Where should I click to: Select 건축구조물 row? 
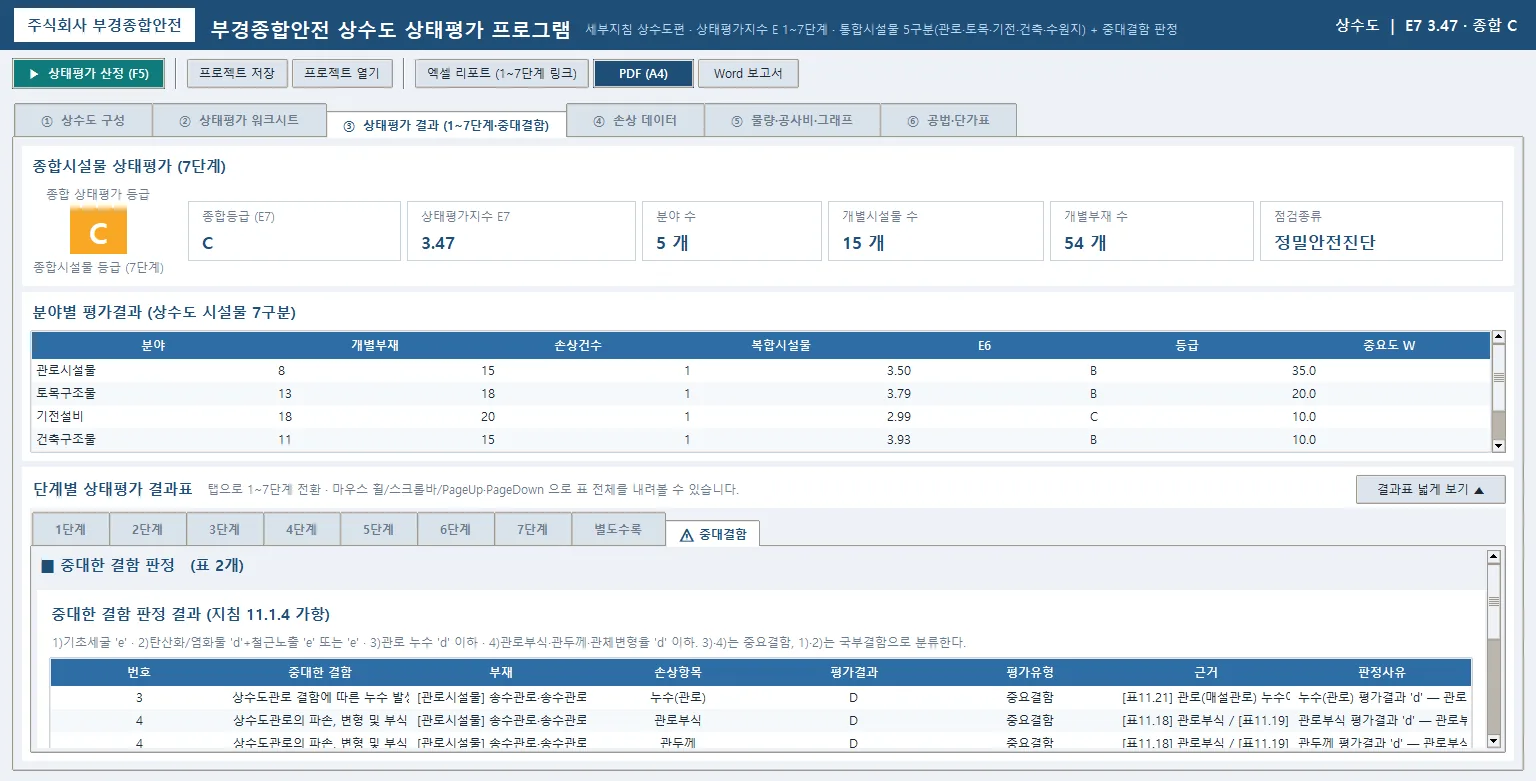[x=761, y=438]
